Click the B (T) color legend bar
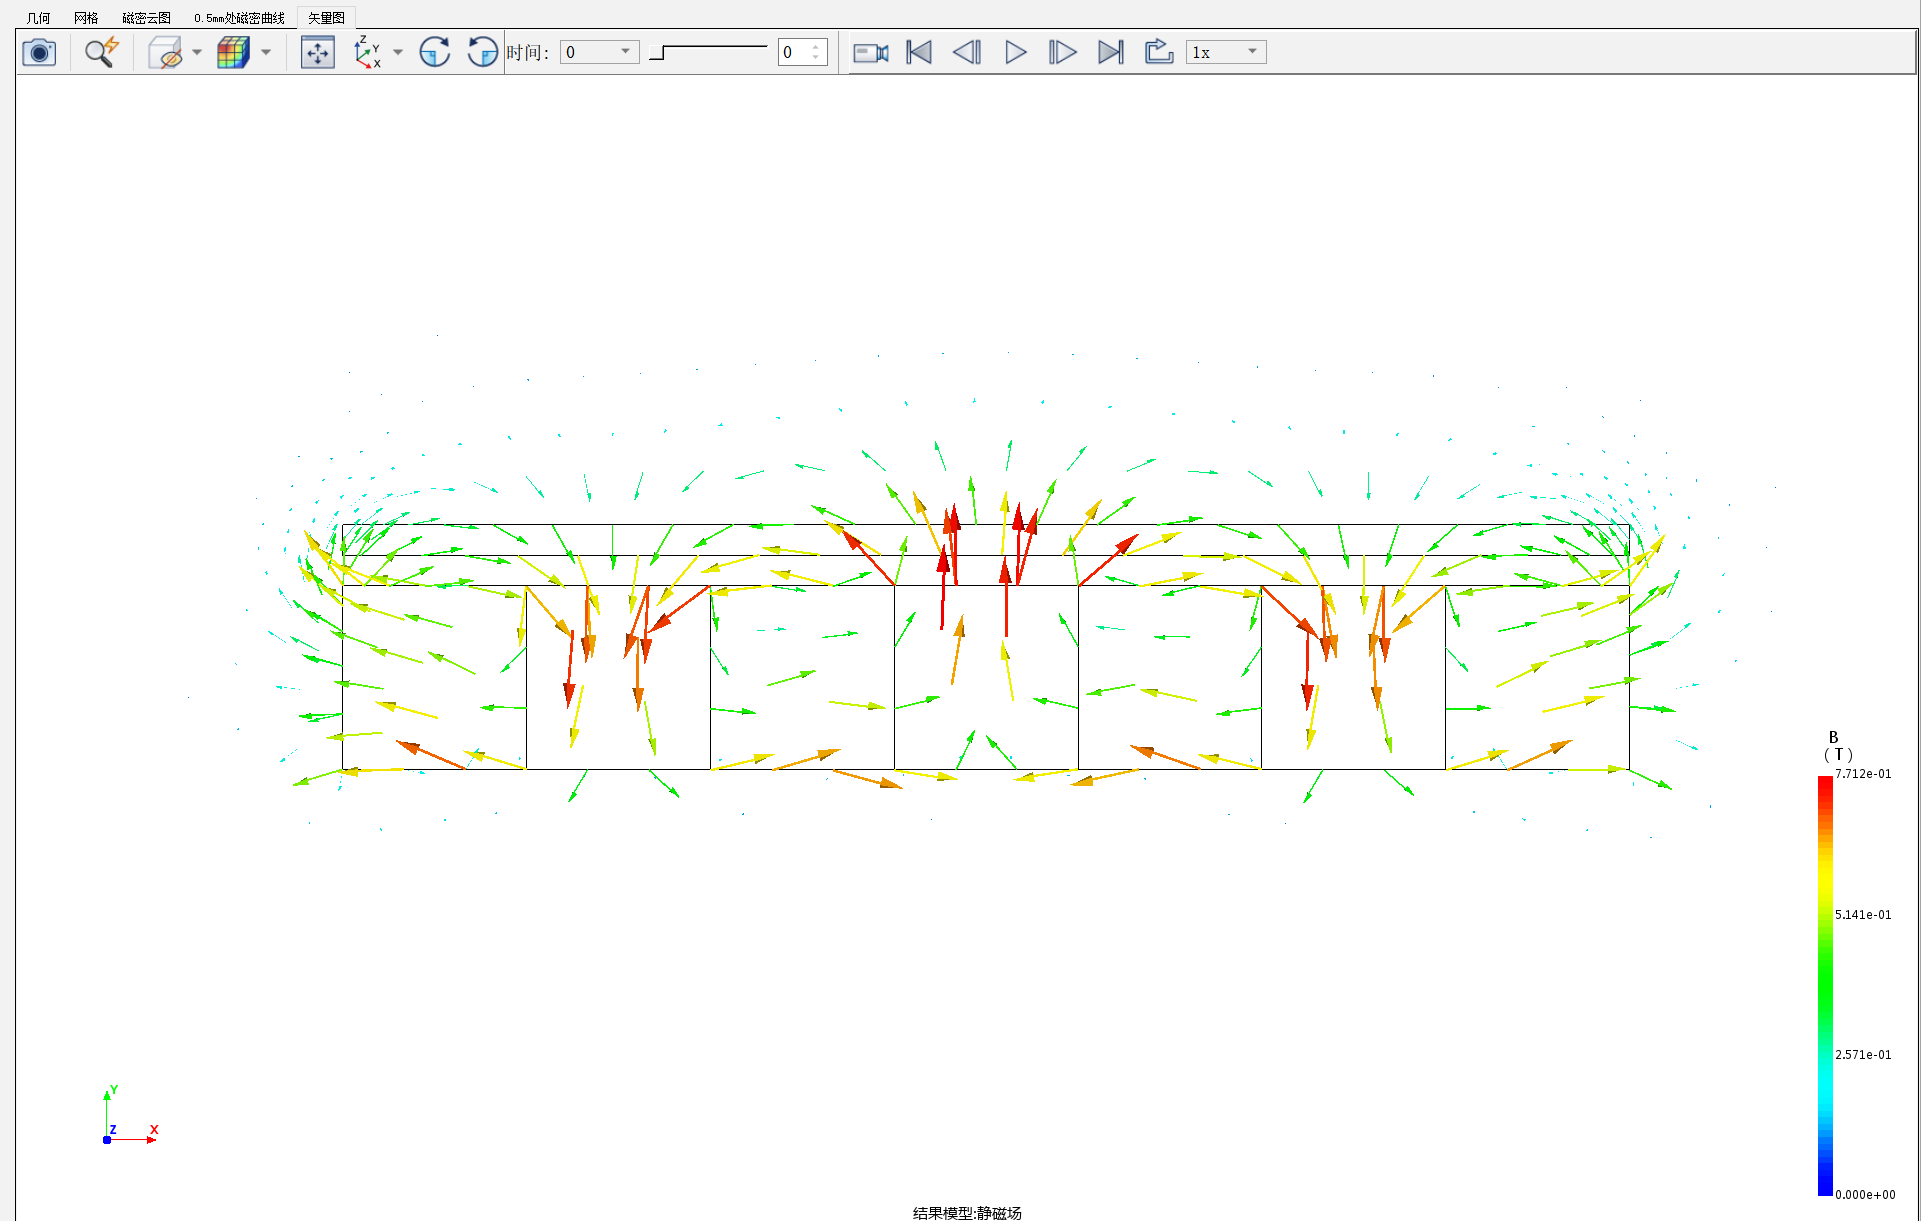1921x1221 pixels. 1825,985
